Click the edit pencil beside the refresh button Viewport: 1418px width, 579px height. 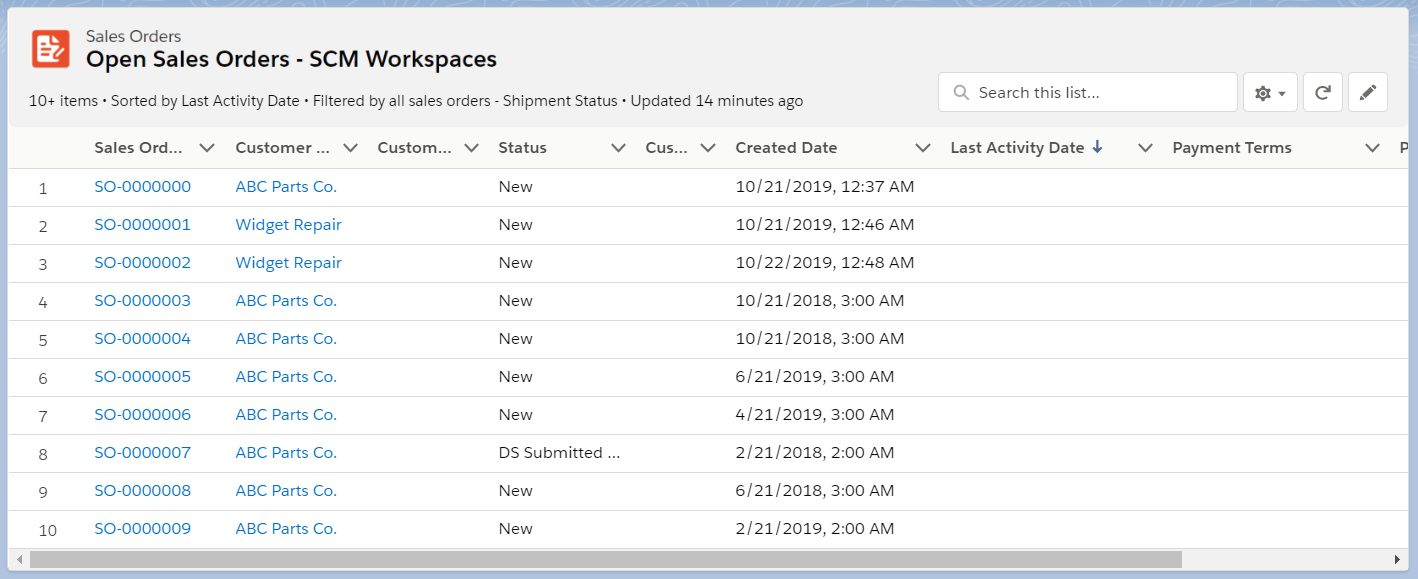1367,91
